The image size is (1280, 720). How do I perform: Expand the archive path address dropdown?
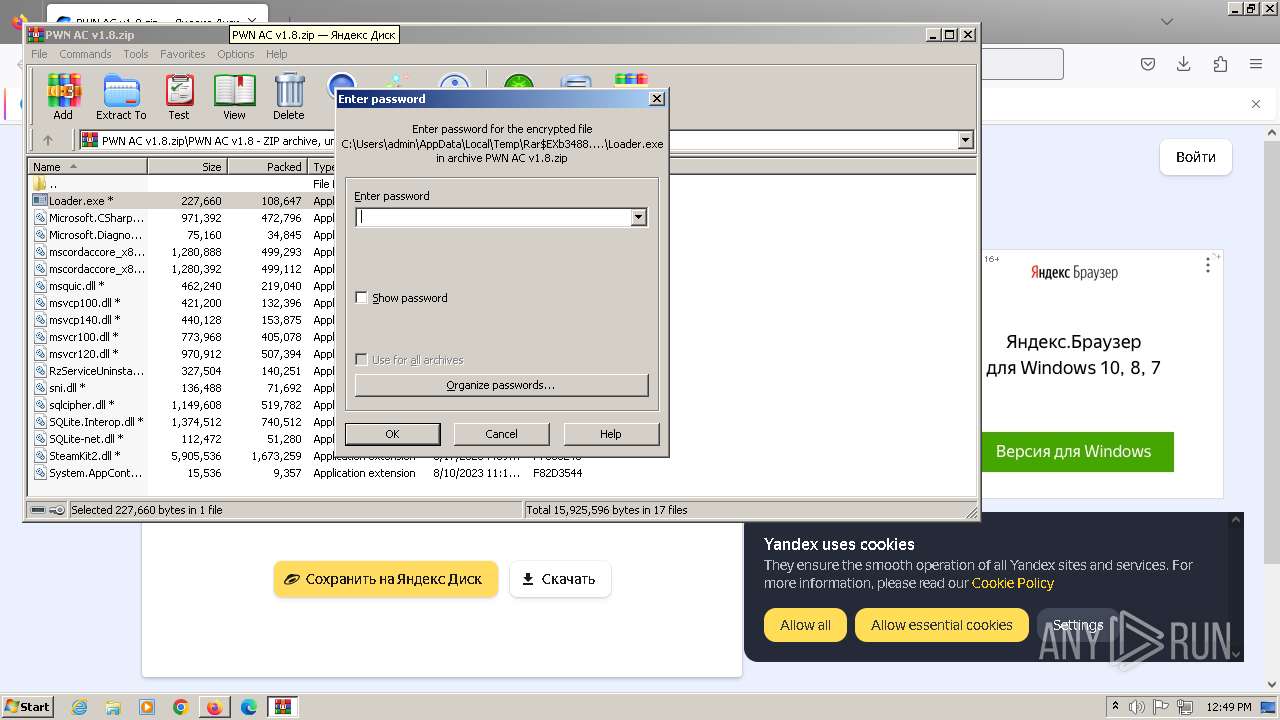(x=965, y=140)
